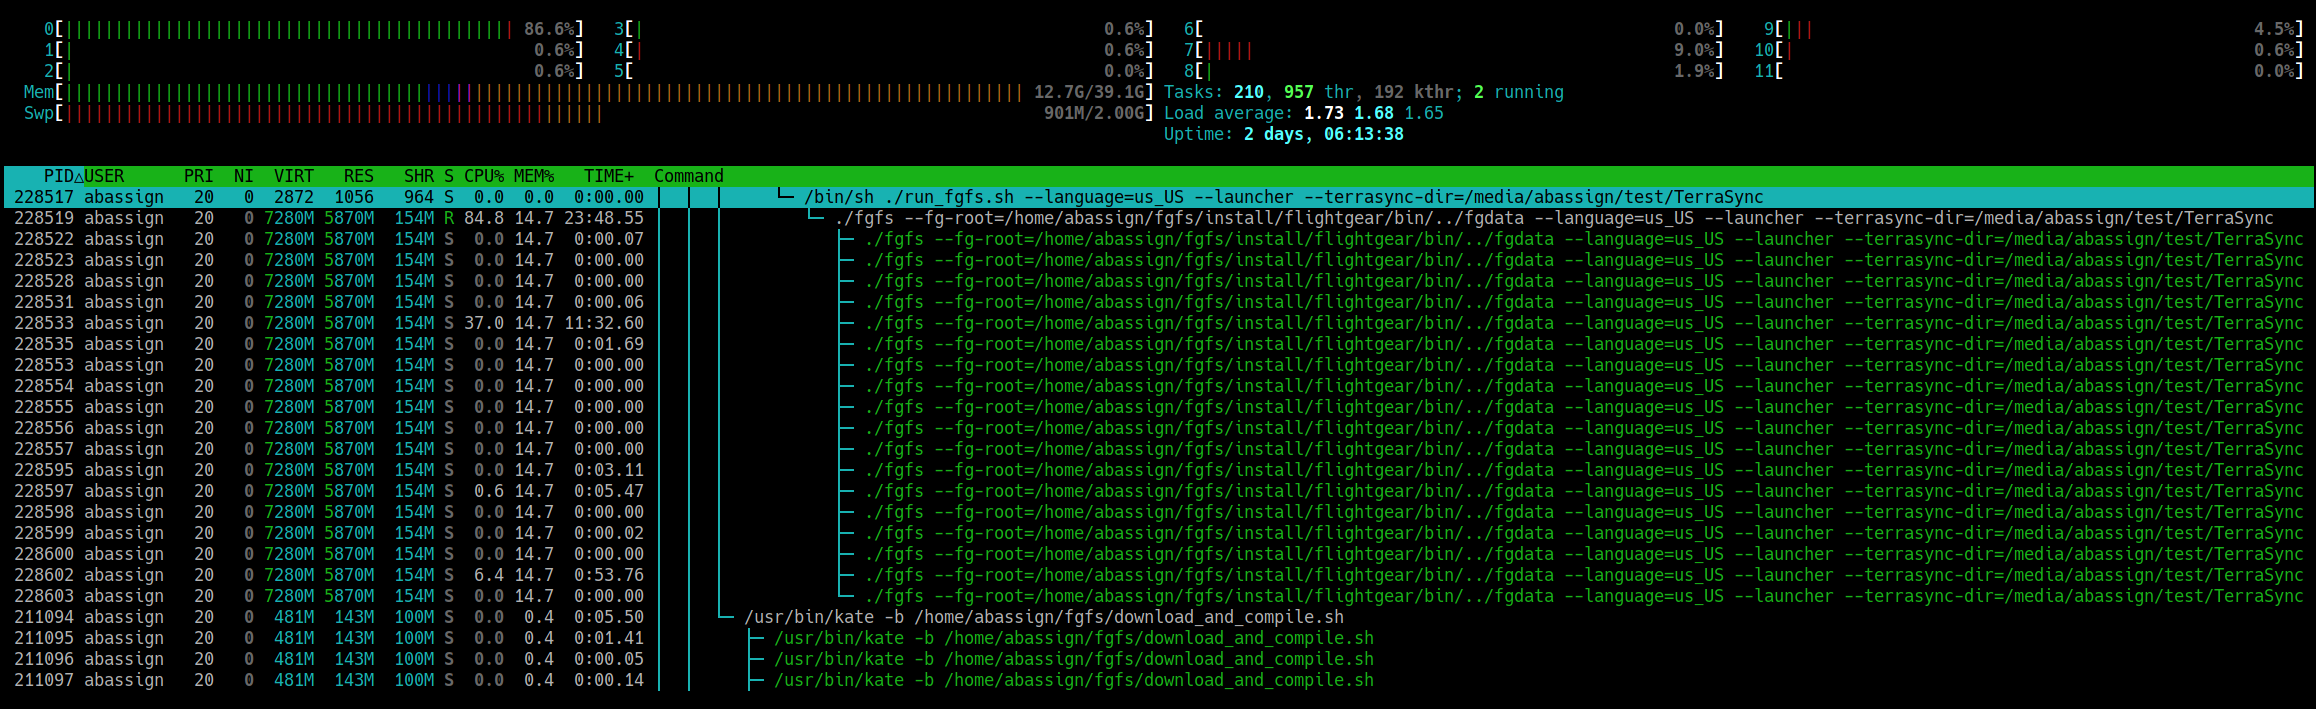The image size is (2316, 709).
Task: Select kate parent process PID 211094
Action: 1159,617
